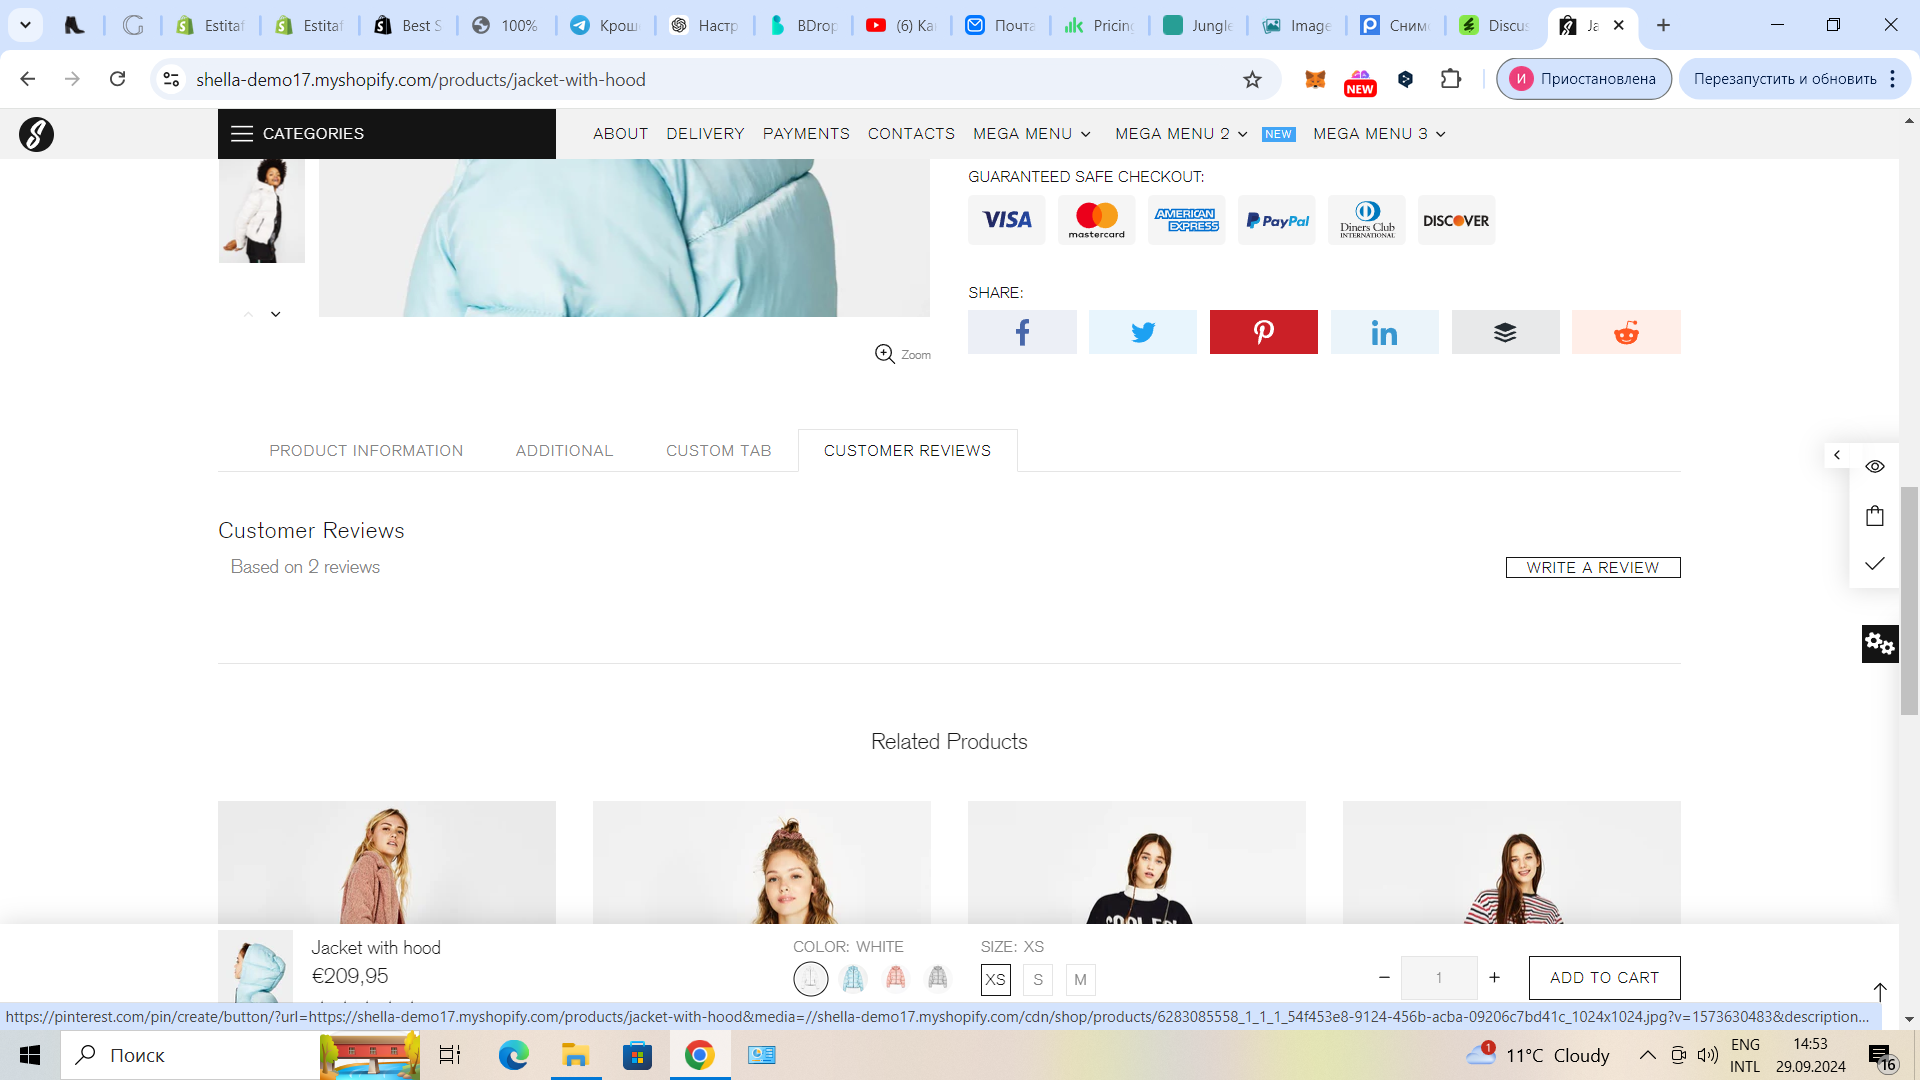Open Chrome three-dot menu

point(1893,79)
